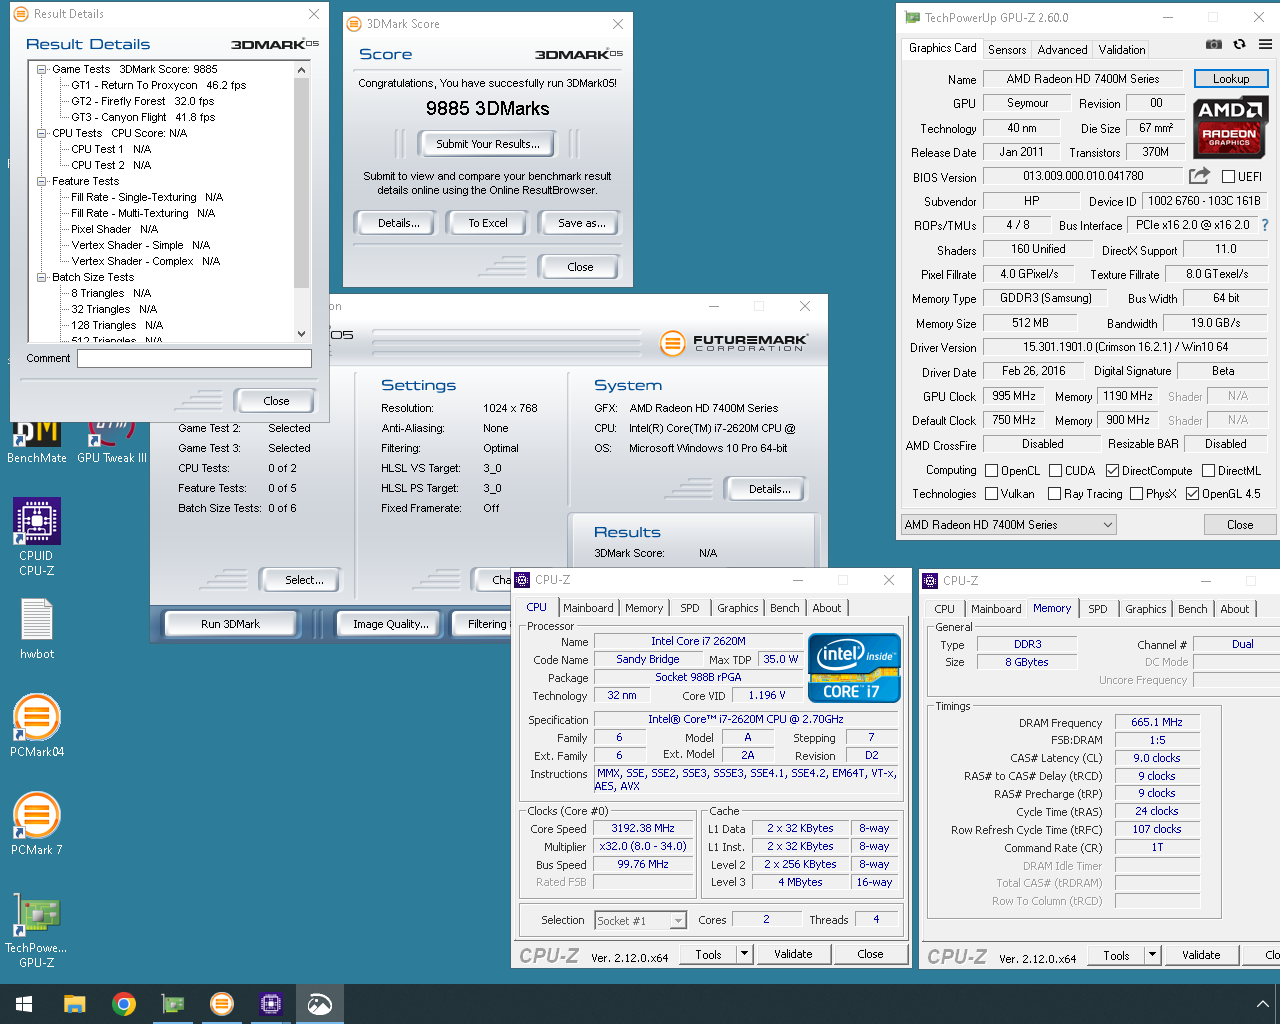1280x1024 pixels.
Task: Open the Windows Start menu
Action: tap(24, 1004)
